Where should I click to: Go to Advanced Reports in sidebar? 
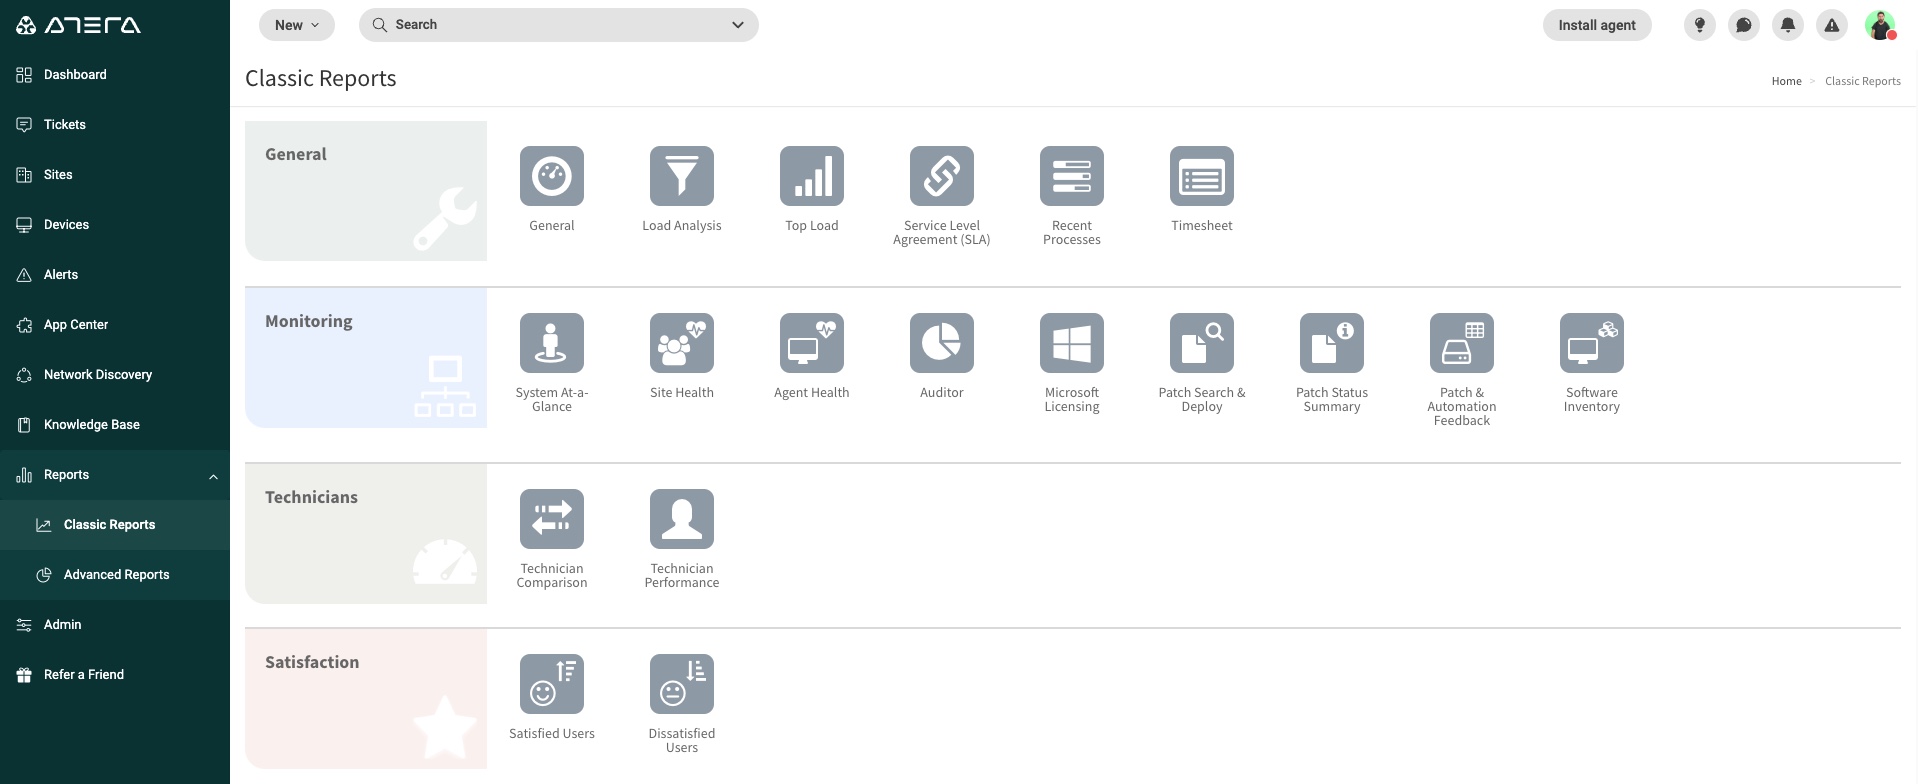point(114,575)
